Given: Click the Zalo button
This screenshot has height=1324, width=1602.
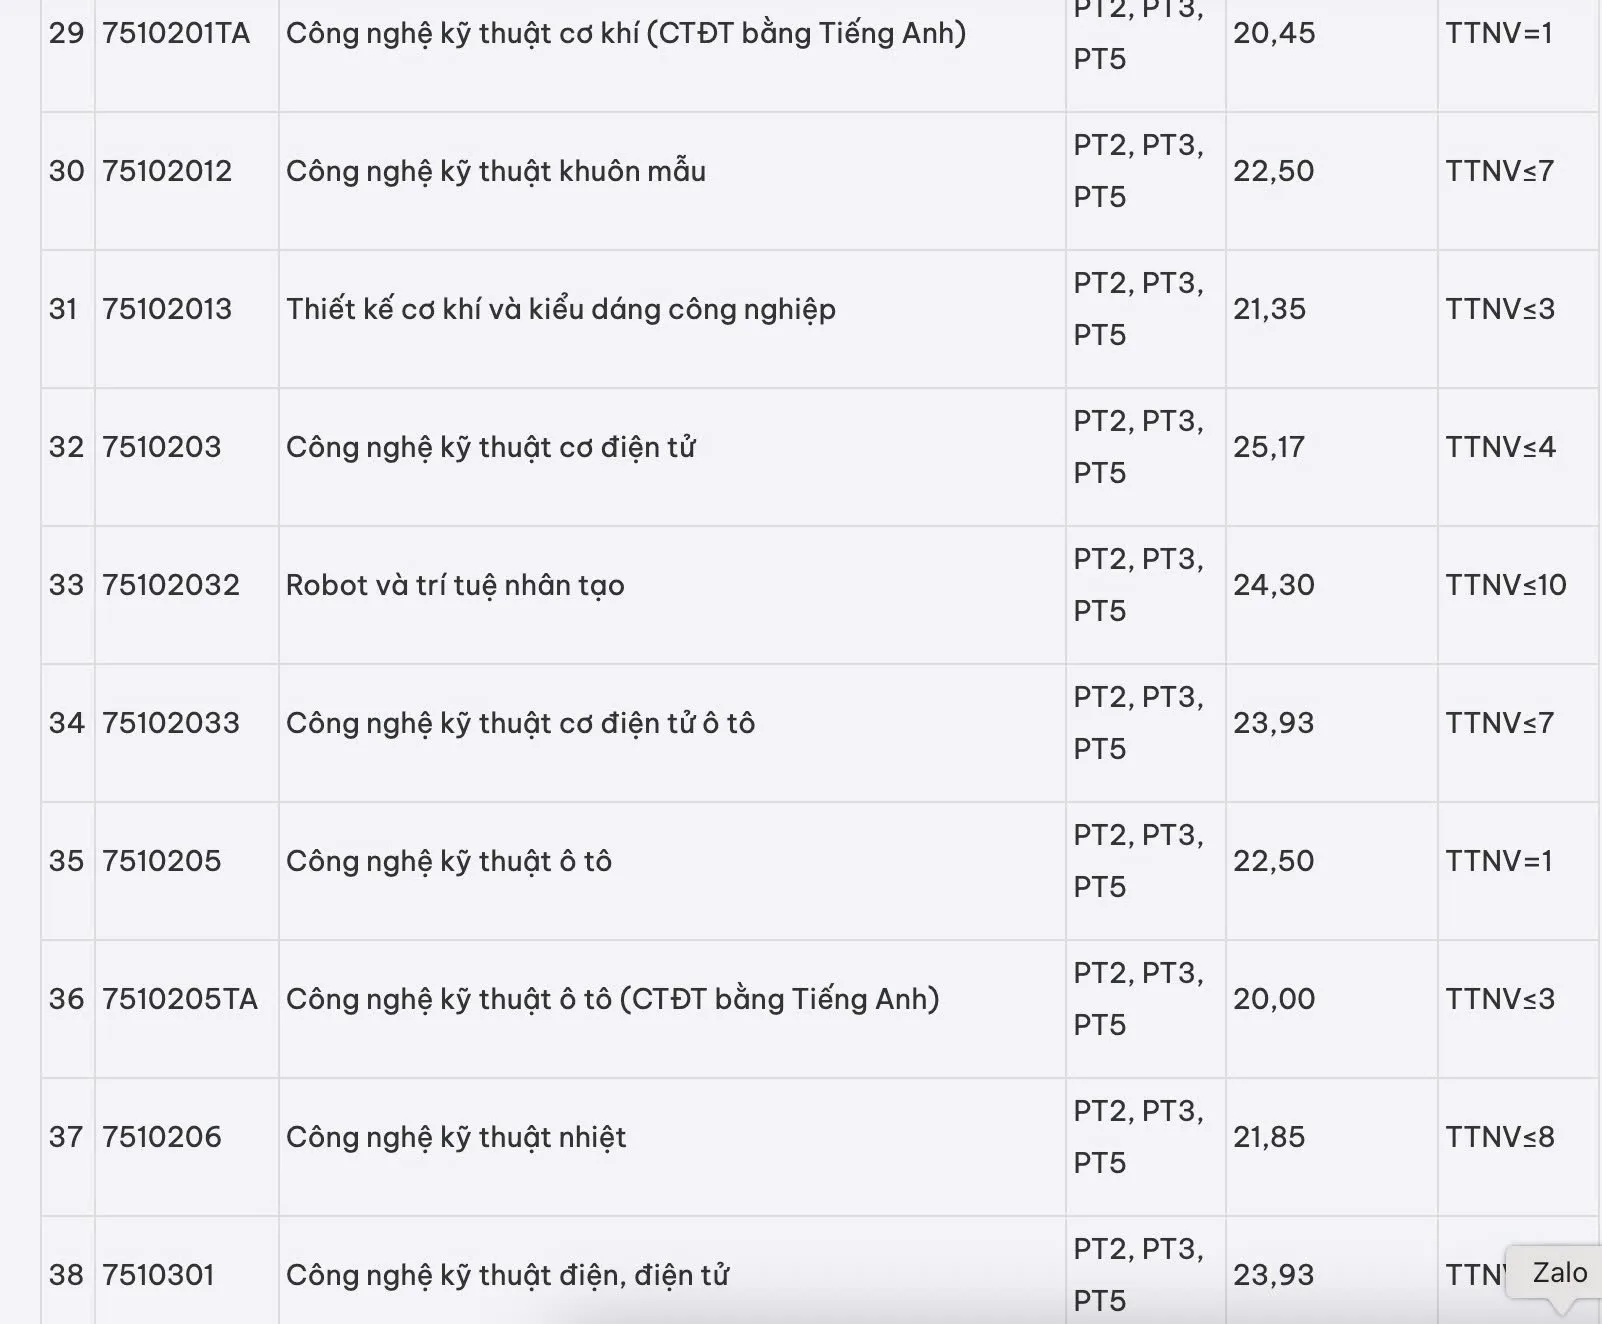Looking at the screenshot, I should pyautogui.click(x=1558, y=1273).
